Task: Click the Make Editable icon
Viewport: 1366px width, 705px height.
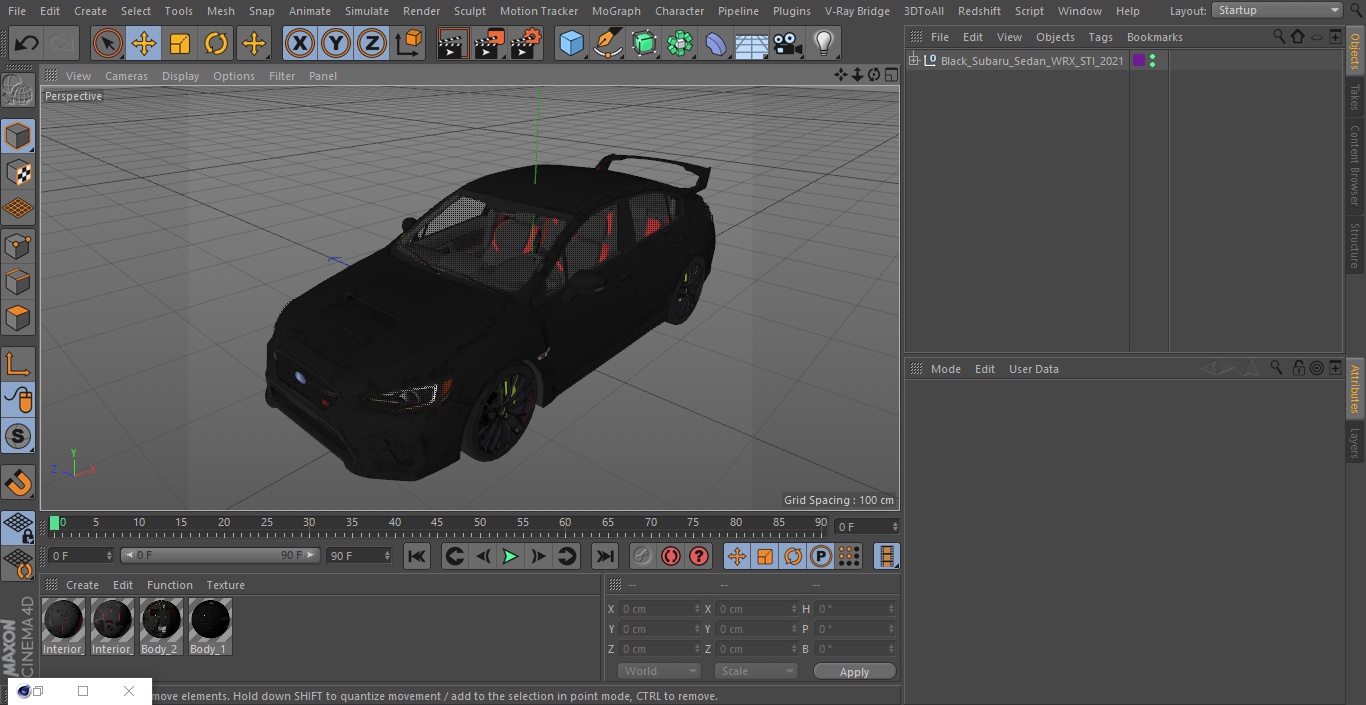Action: pos(18,91)
